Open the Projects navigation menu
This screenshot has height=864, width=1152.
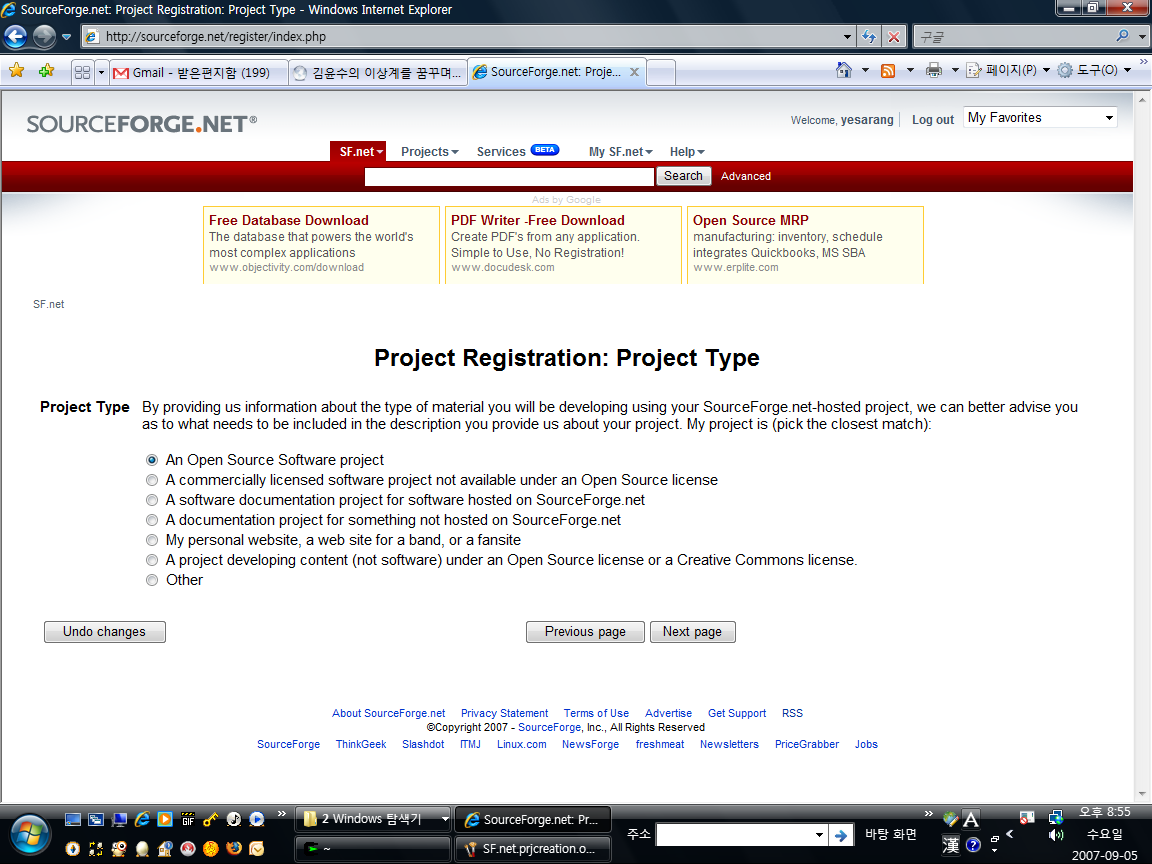pos(430,151)
